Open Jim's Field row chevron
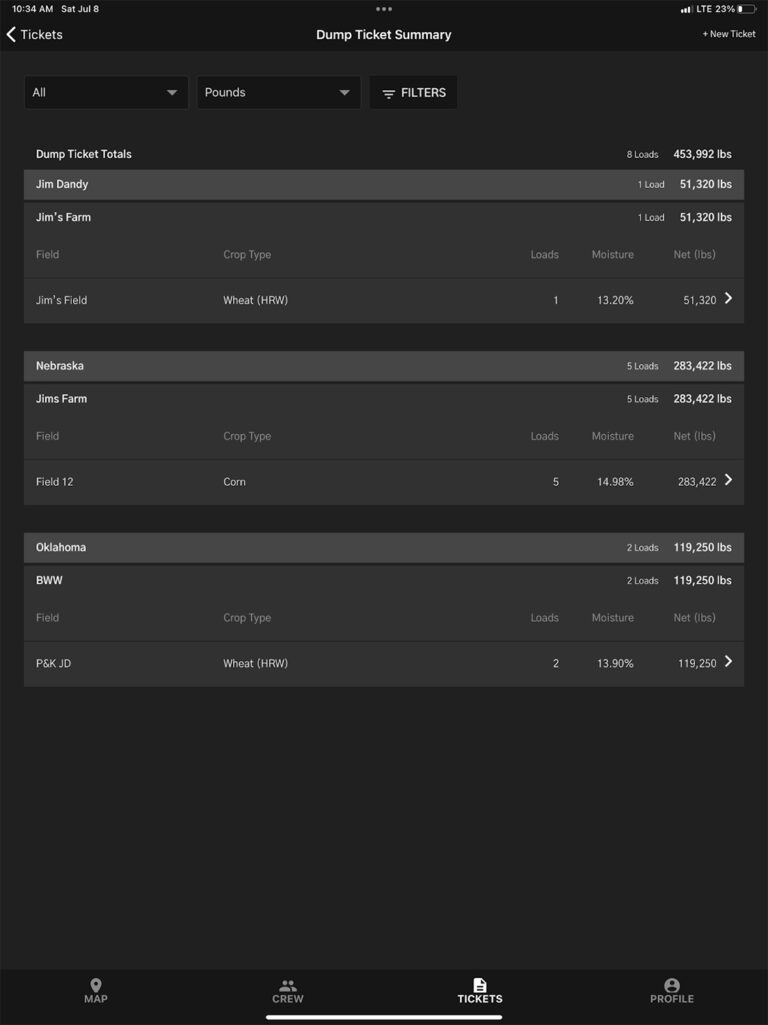 [x=728, y=298]
